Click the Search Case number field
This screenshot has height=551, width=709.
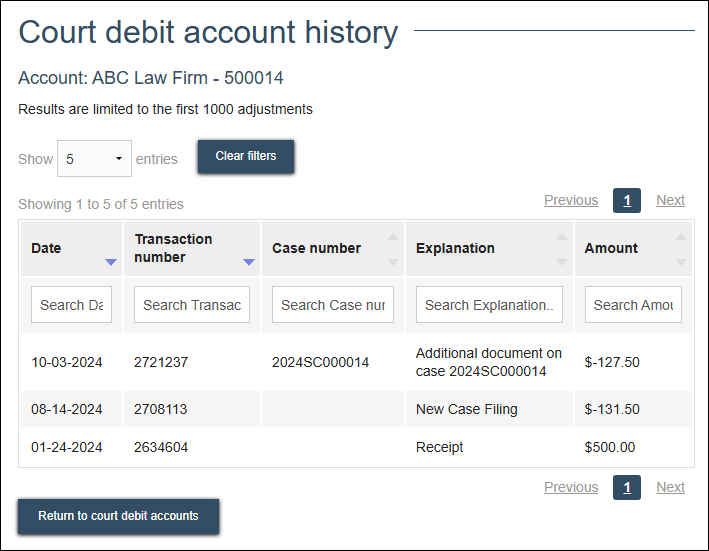pyautogui.click(x=333, y=305)
